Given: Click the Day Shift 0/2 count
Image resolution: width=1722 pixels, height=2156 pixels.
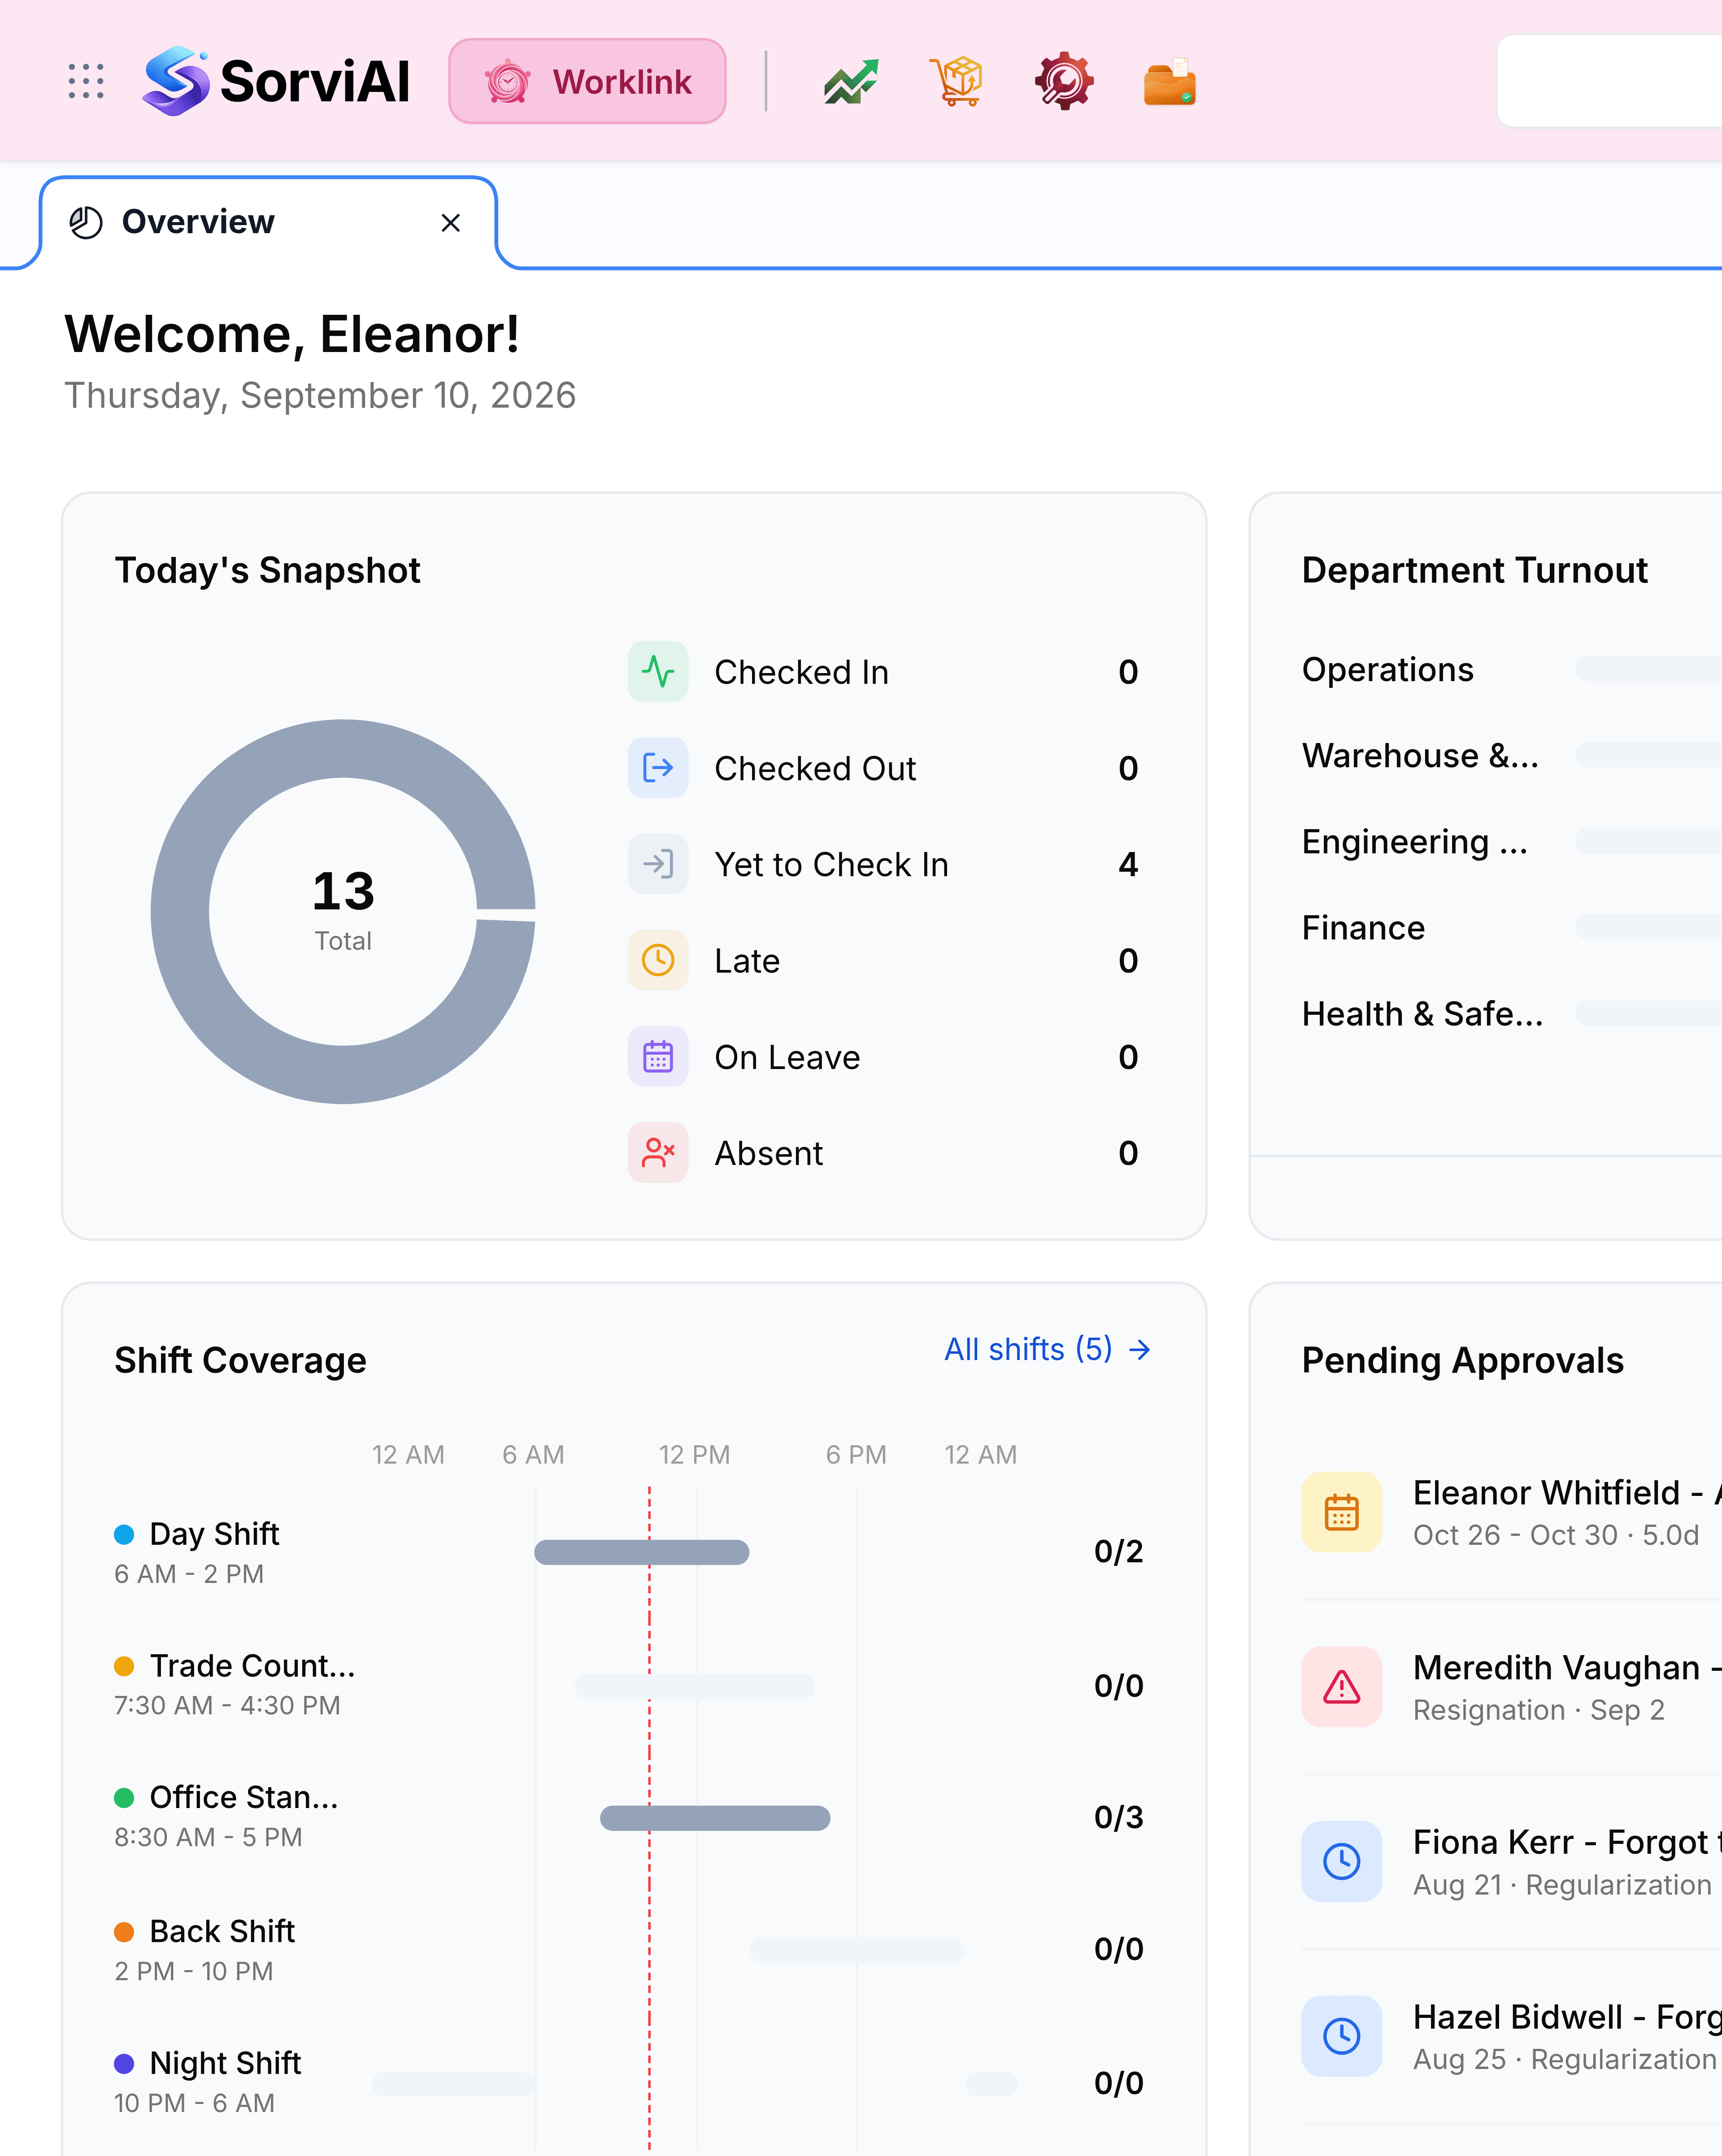Looking at the screenshot, I should coord(1119,1552).
